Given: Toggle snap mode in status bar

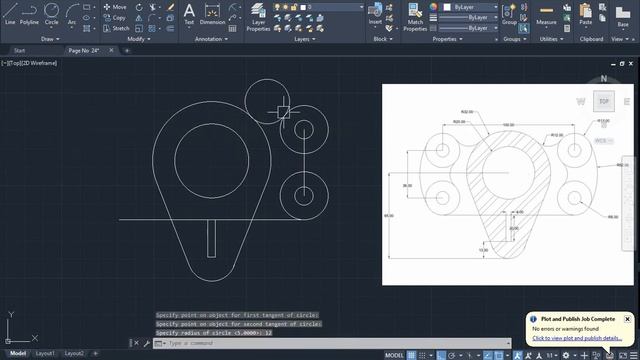Looking at the screenshot, I should (x=422, y=355).
